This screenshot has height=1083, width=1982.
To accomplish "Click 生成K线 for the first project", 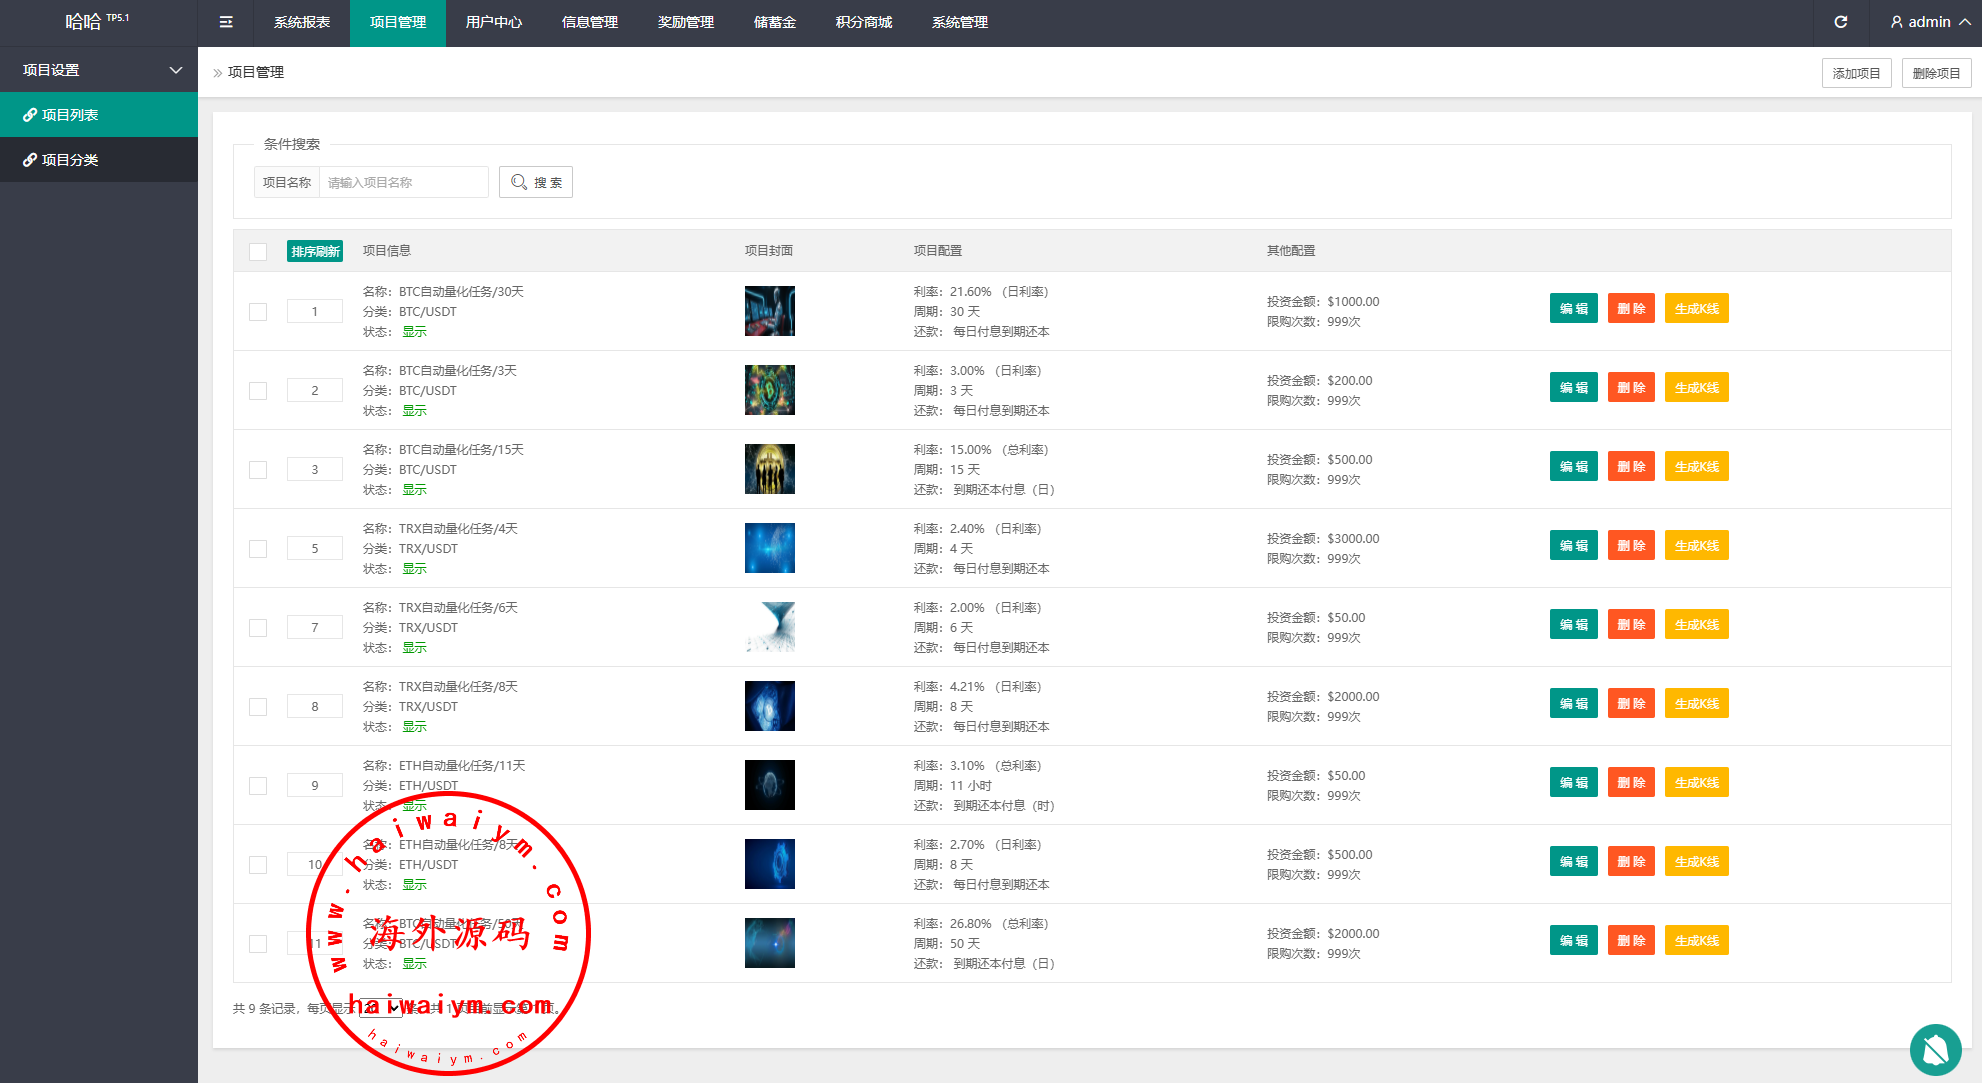I will pos(1696,309).
